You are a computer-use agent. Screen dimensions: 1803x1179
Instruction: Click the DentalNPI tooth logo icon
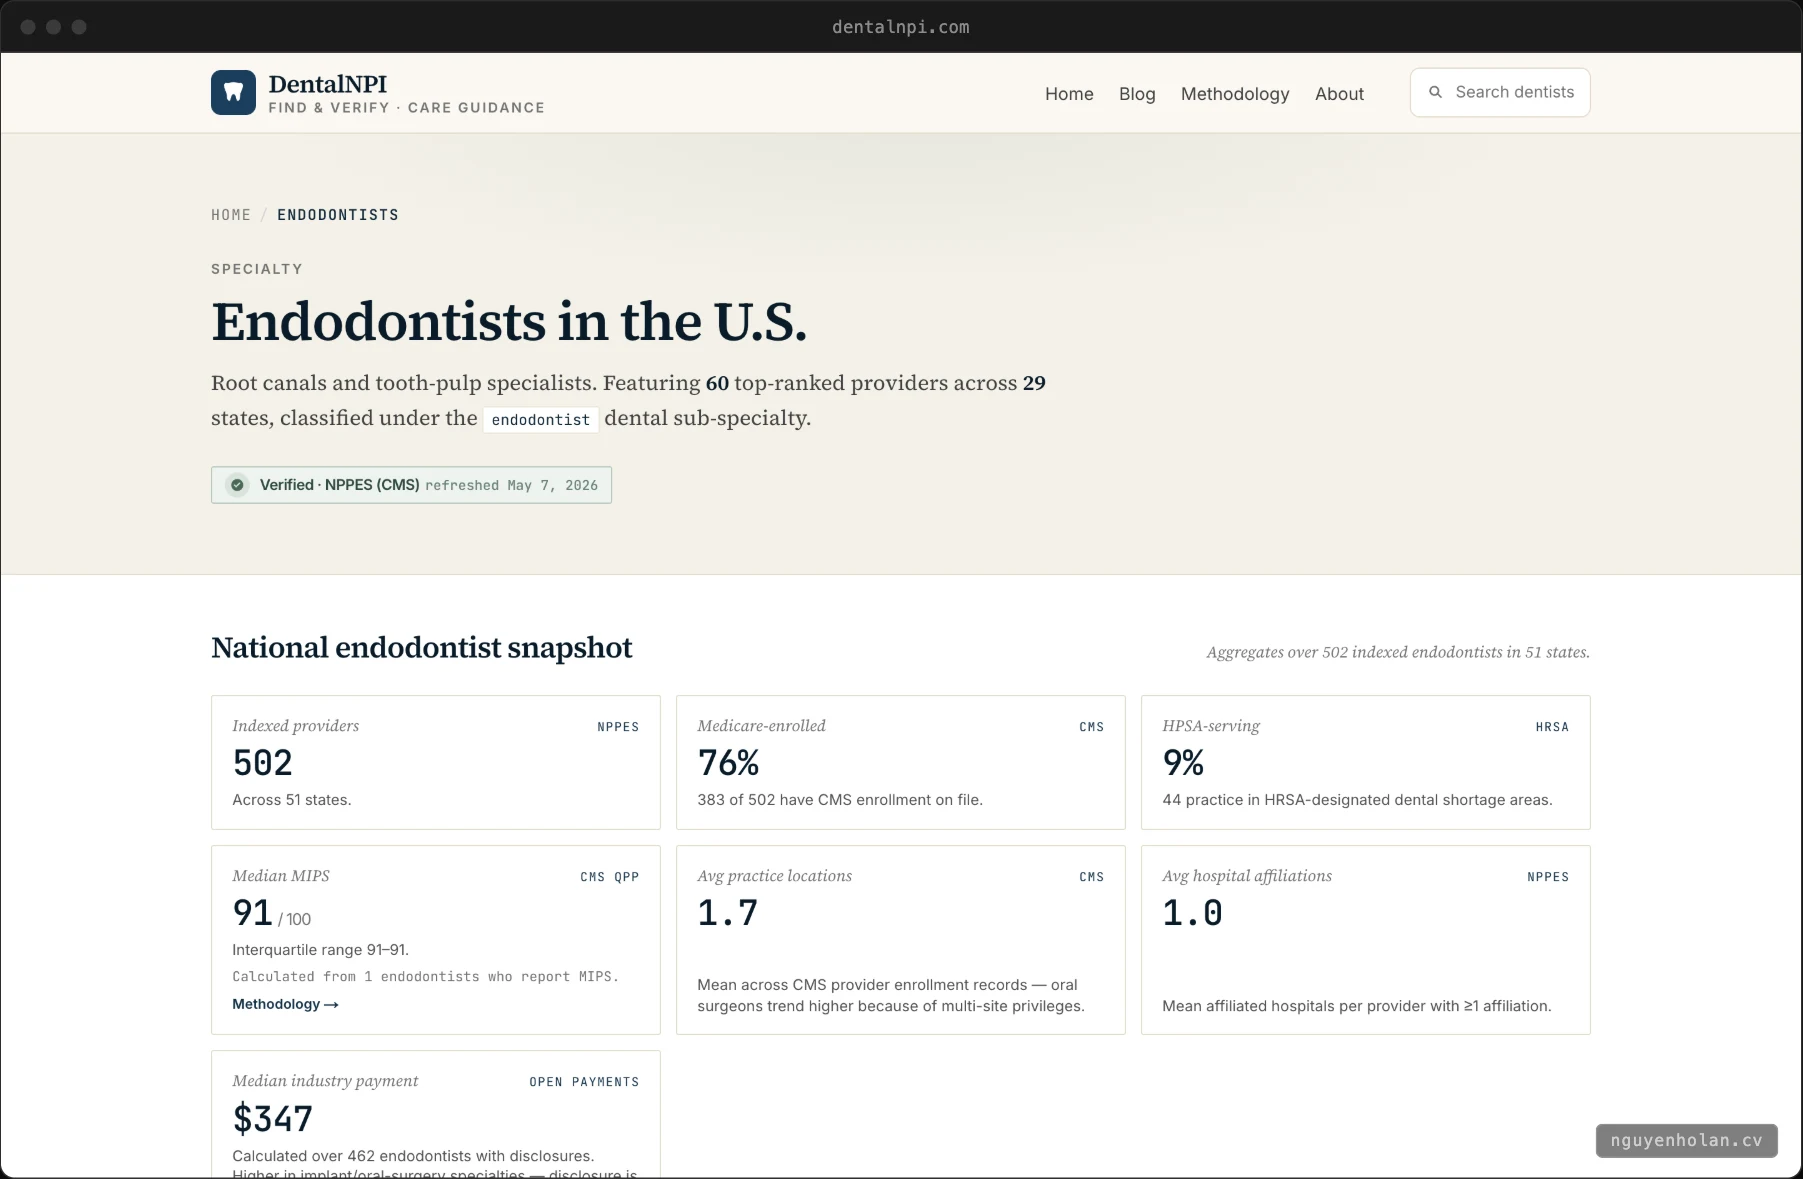233,93
